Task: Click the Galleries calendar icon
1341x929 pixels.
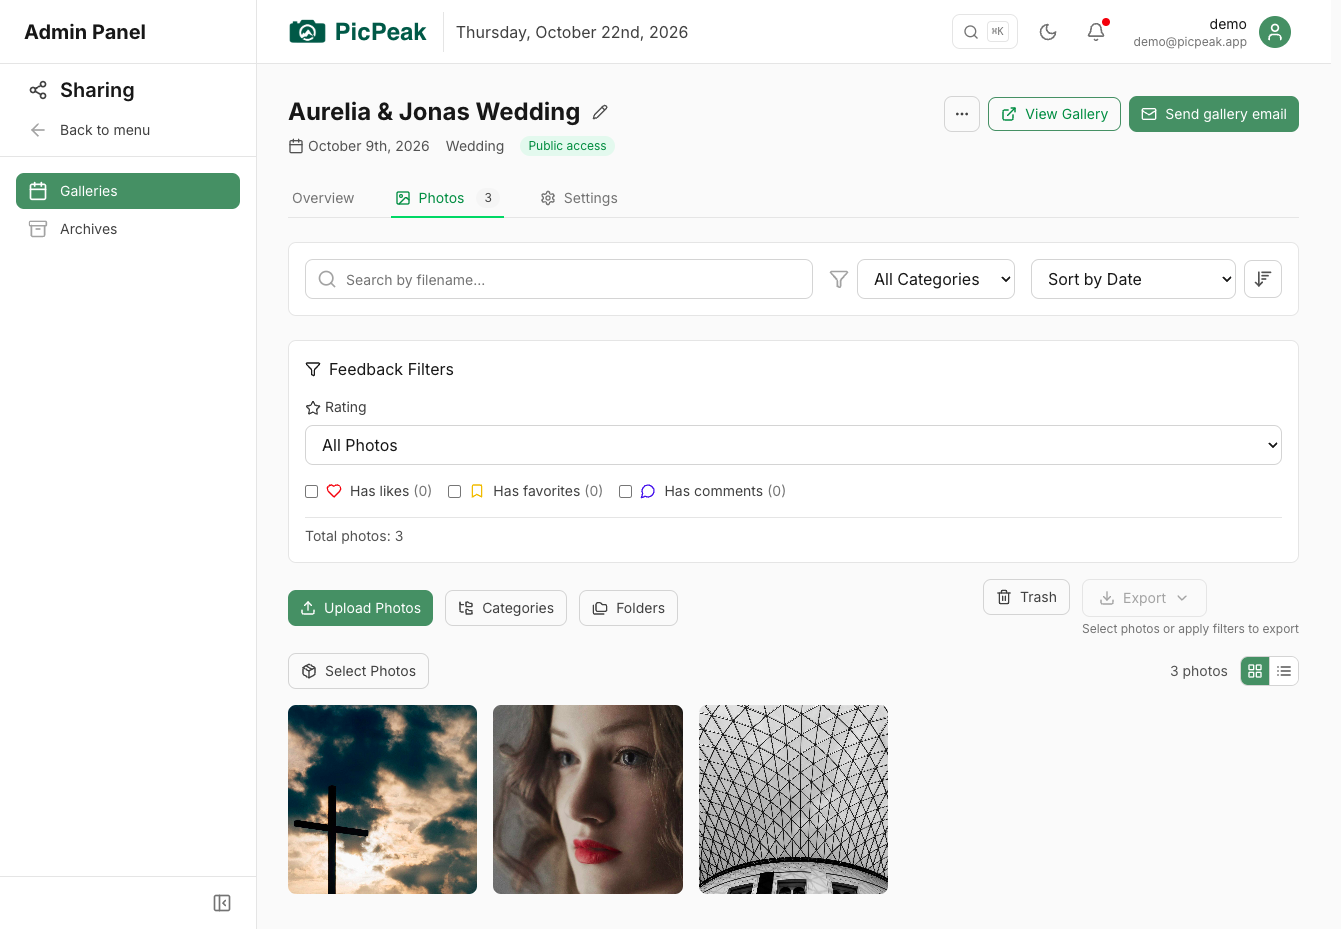Action: coord(38,191)
